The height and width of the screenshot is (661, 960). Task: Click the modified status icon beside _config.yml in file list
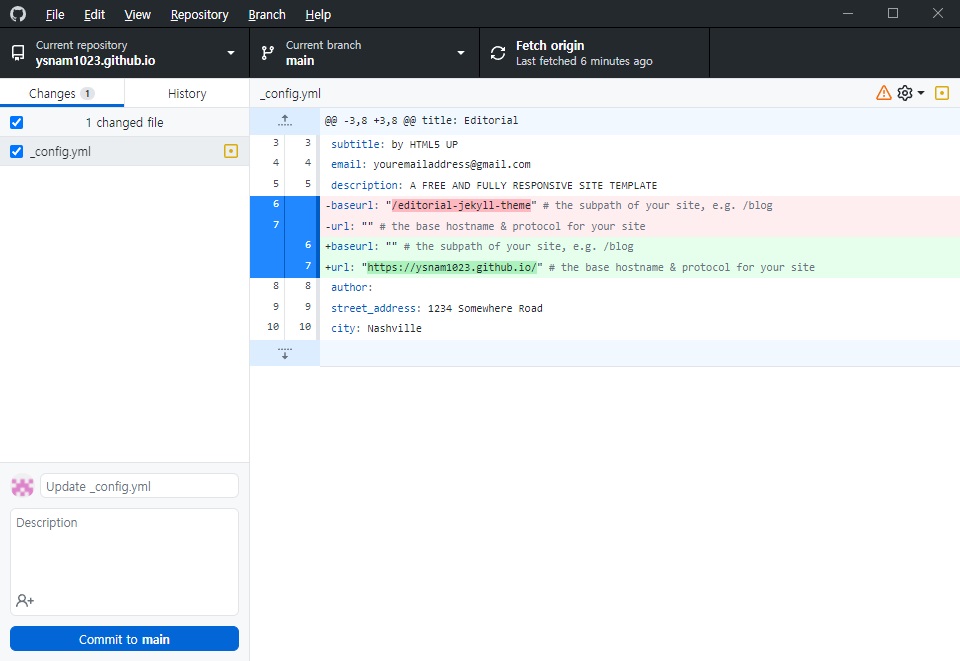(x=231, y=152)
